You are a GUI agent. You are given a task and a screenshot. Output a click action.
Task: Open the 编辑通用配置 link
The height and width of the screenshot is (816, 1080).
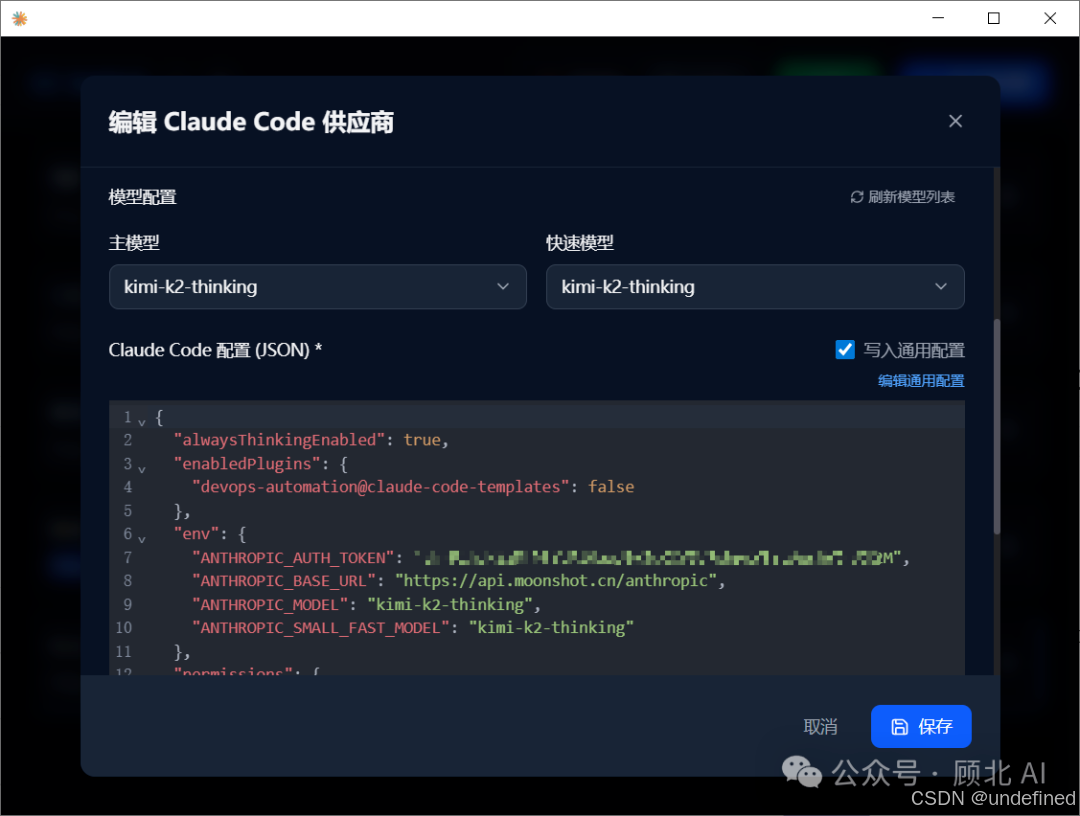point(921,381)
